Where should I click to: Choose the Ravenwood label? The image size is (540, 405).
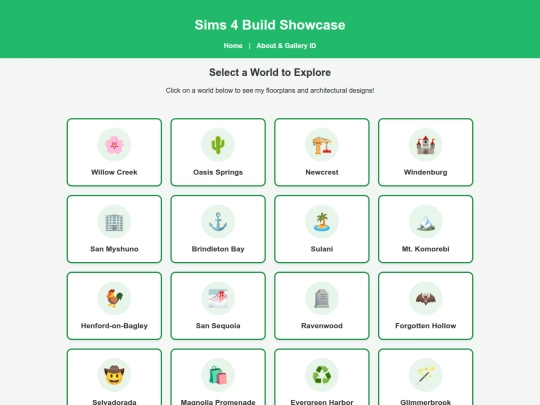tap(322, 326)
